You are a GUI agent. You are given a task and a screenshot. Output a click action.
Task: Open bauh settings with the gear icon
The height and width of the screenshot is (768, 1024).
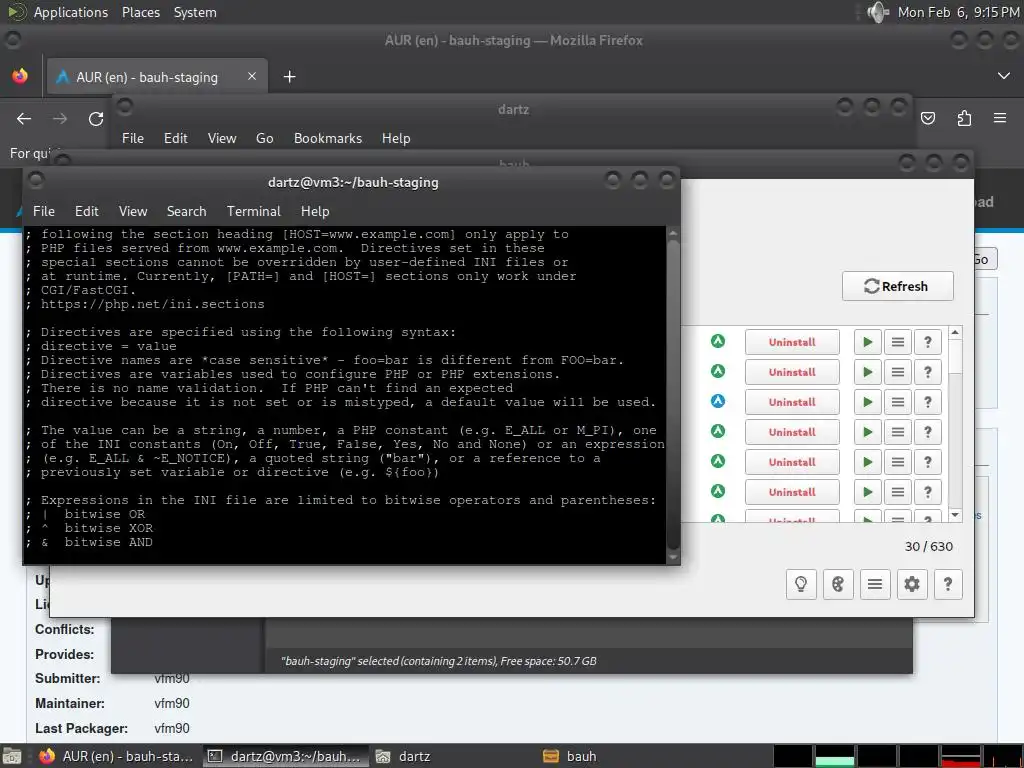tap(912, 583)
